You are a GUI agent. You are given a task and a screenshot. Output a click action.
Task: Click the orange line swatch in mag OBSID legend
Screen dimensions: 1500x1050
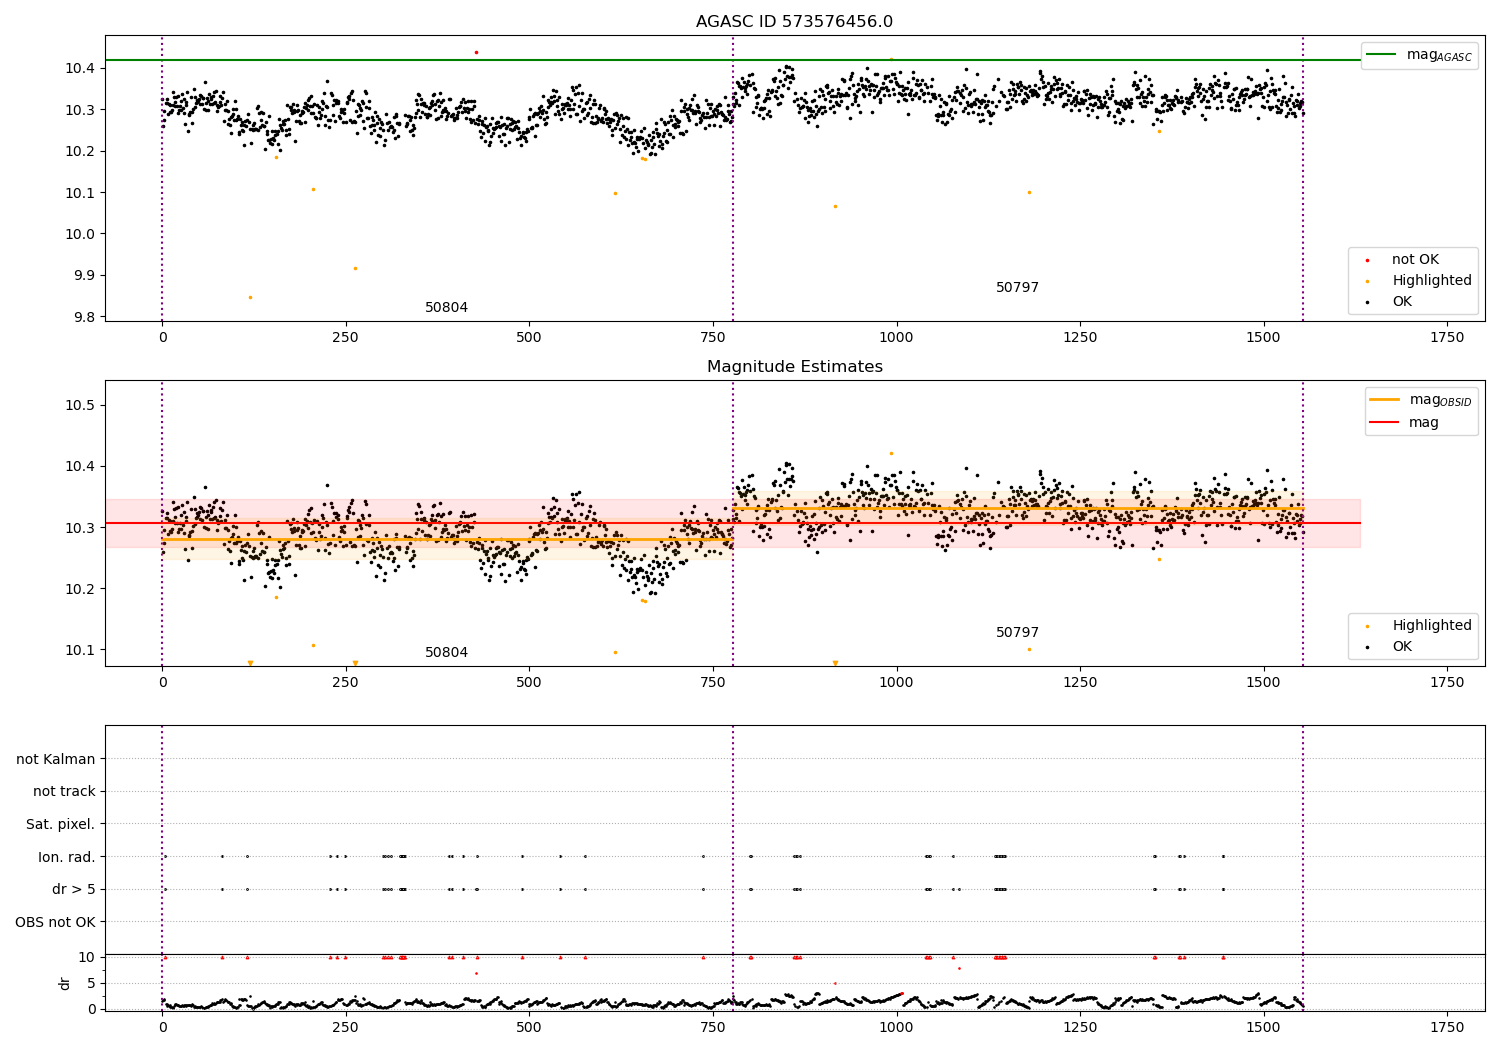[1385, 399]
